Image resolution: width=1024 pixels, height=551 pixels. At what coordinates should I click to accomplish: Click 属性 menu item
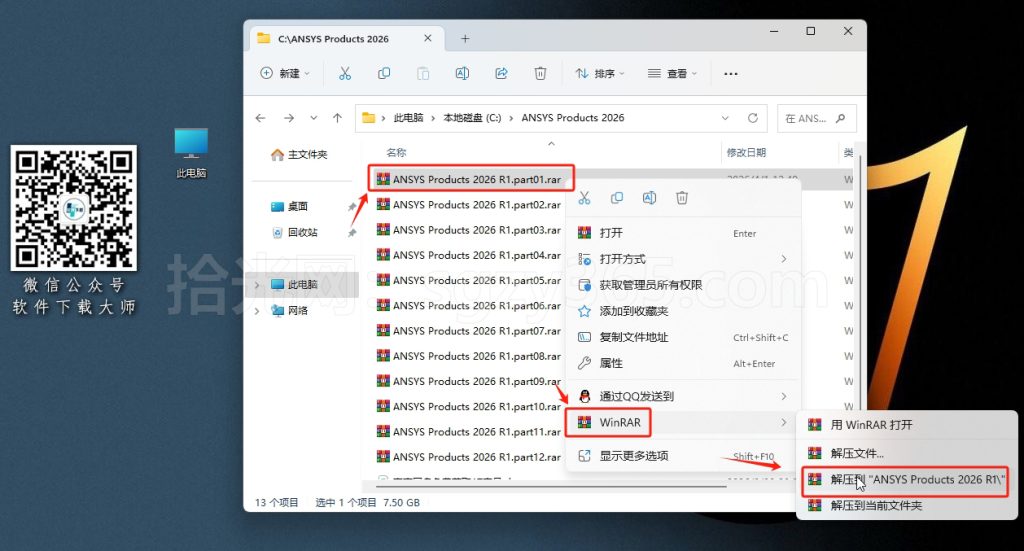(683, 364)
